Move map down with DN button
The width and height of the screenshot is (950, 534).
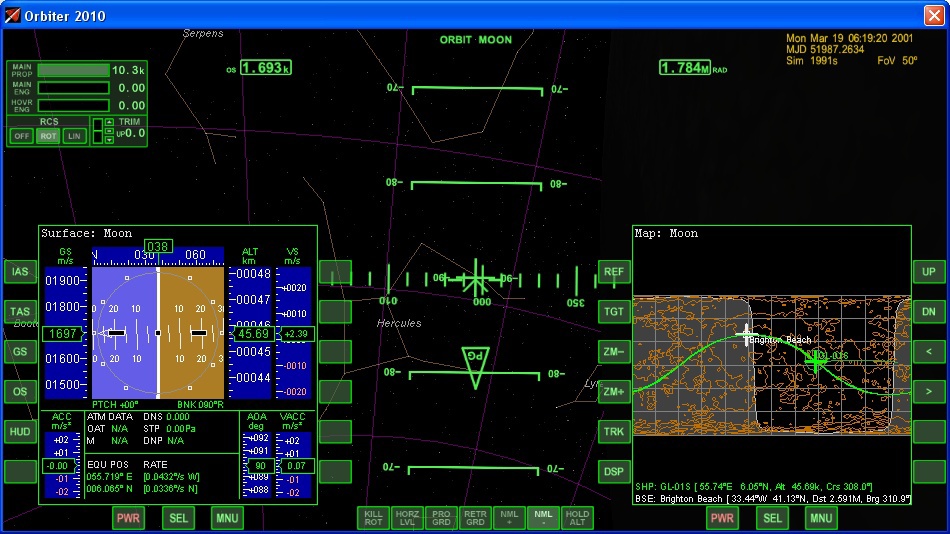929,312
